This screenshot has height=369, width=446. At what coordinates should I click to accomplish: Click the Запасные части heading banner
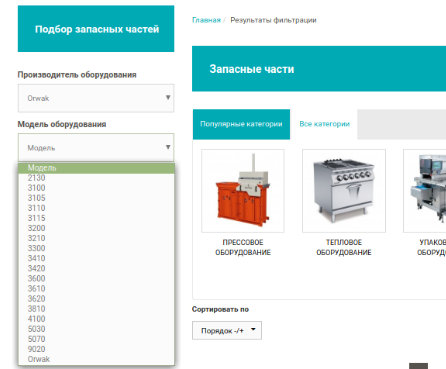pos(319,69)
